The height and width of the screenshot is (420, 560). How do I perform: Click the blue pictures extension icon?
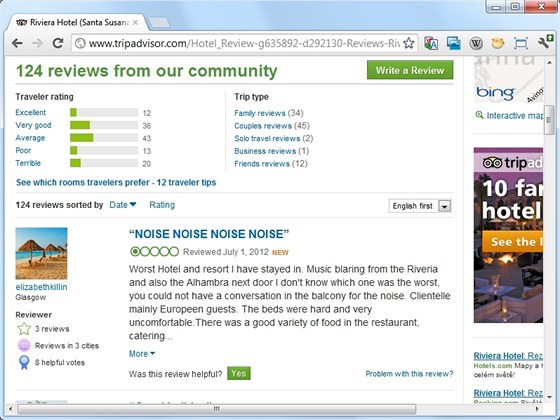454,44
